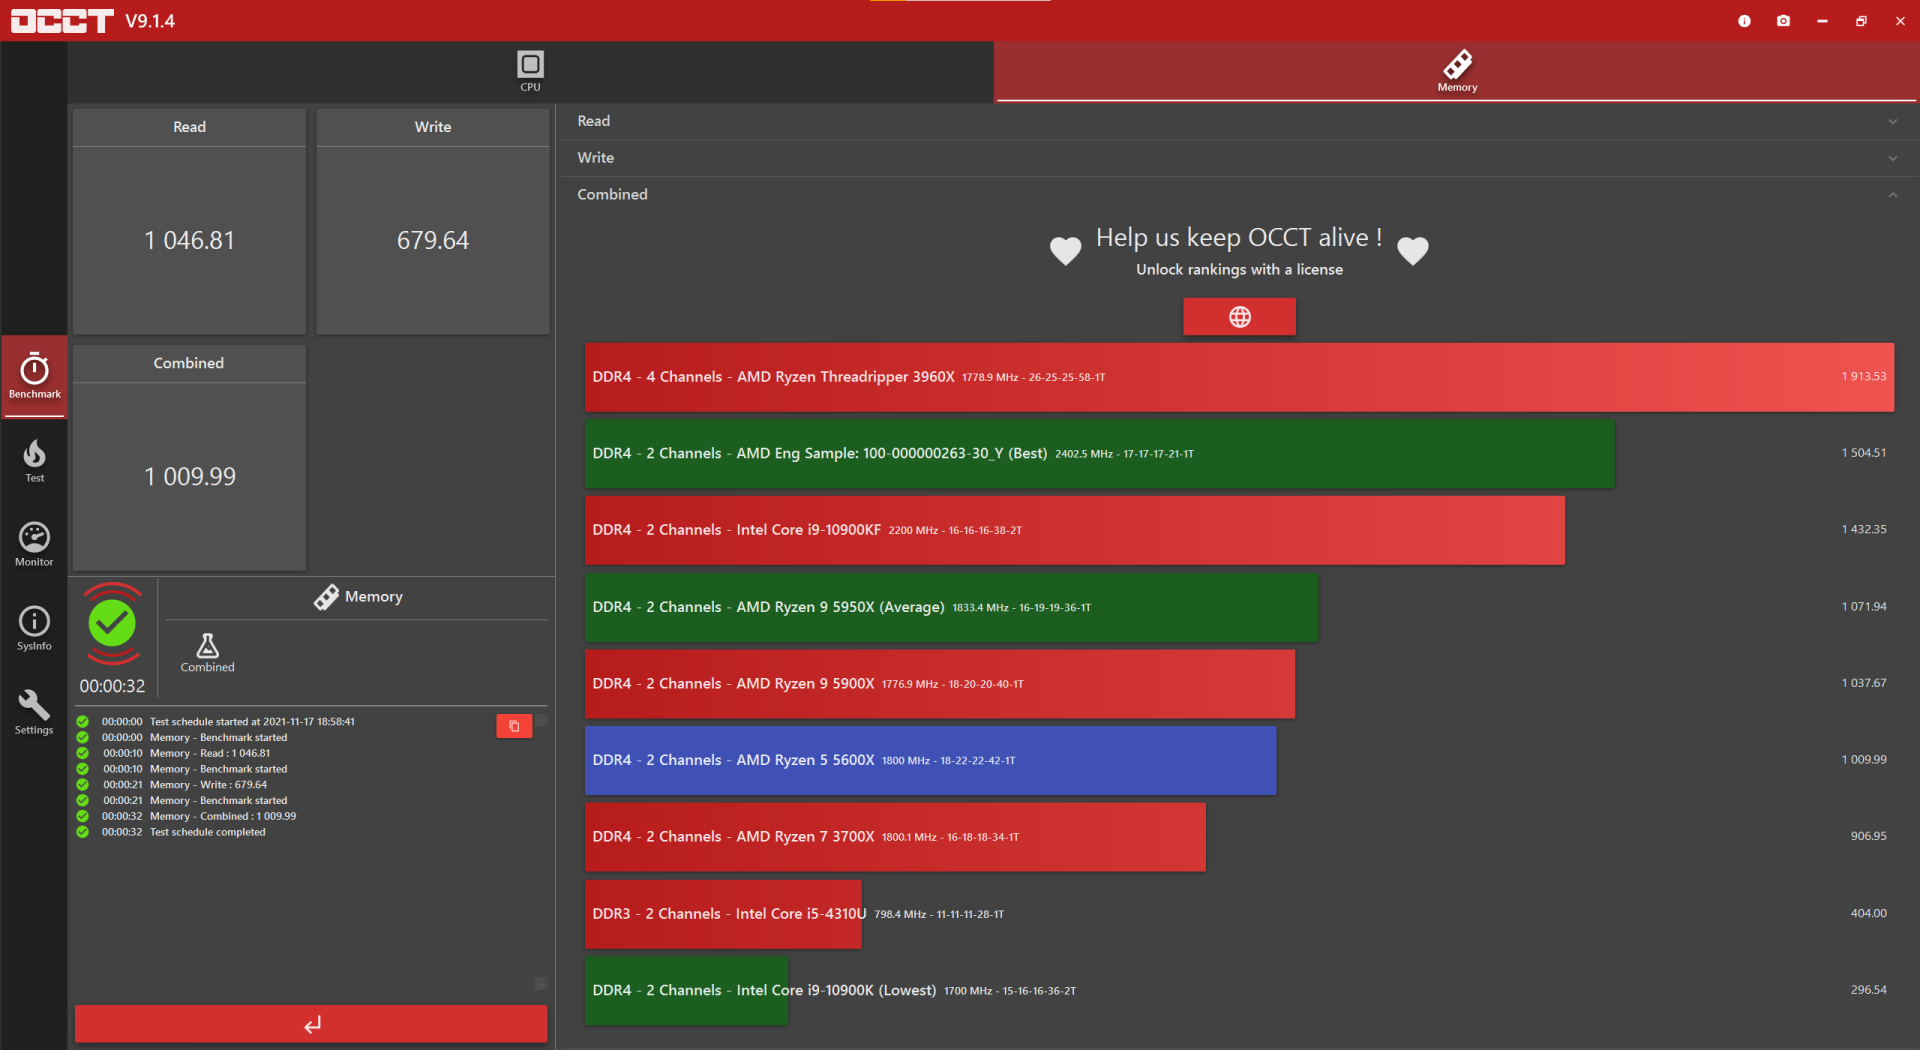Click the OCCT logo in title bar
This screenshot has width=1920, height=1050.
[x=62, y=21]
